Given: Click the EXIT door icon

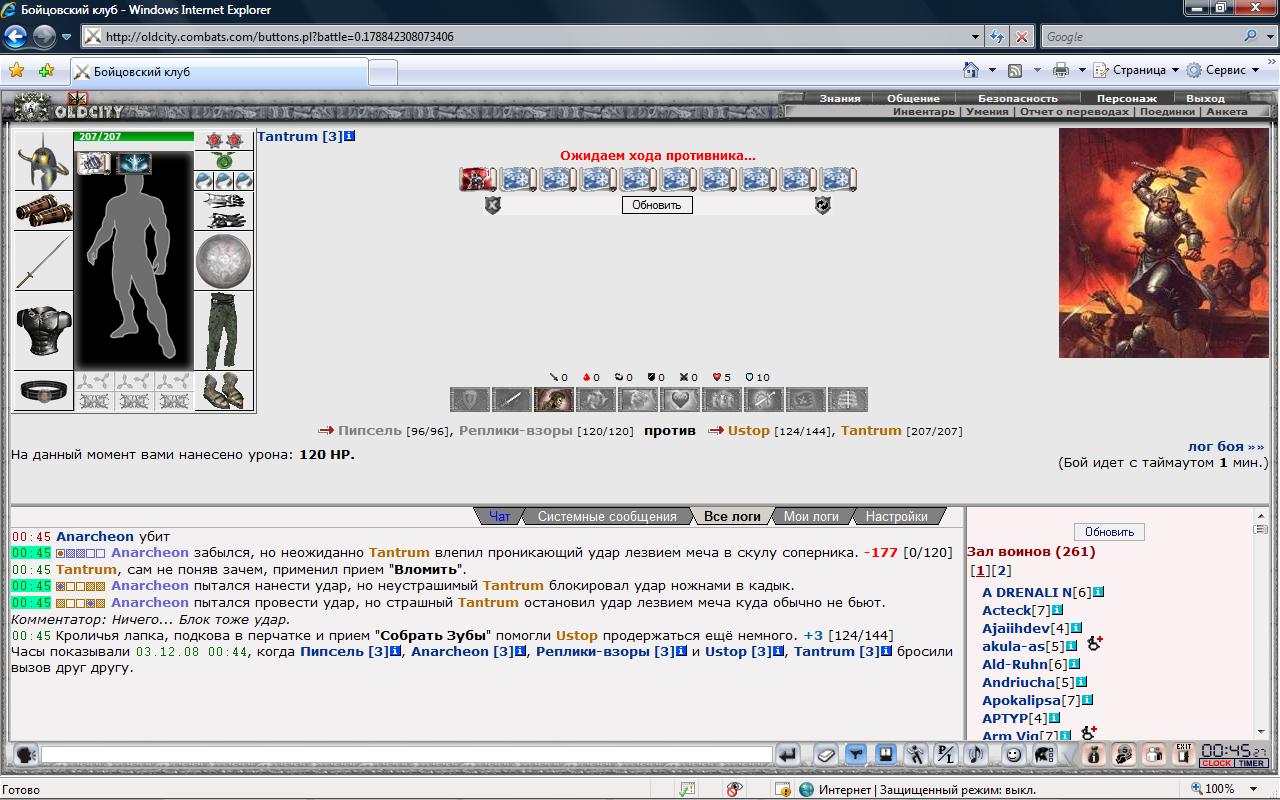Looking at the screenshot, I should pyautogui.click(x=1184, y=755).
